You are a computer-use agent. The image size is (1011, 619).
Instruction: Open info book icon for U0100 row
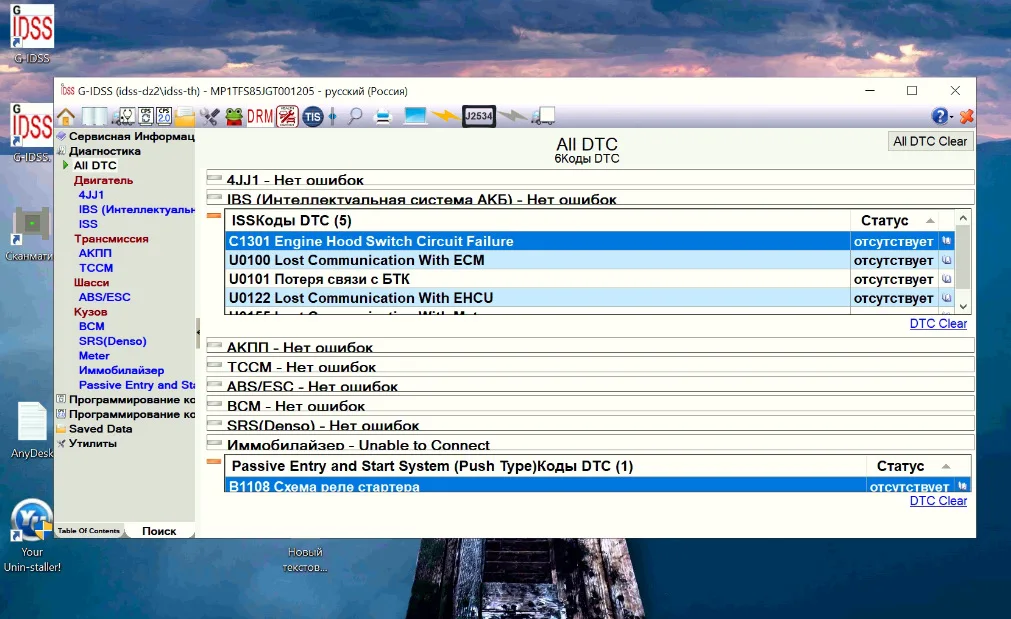947,260
